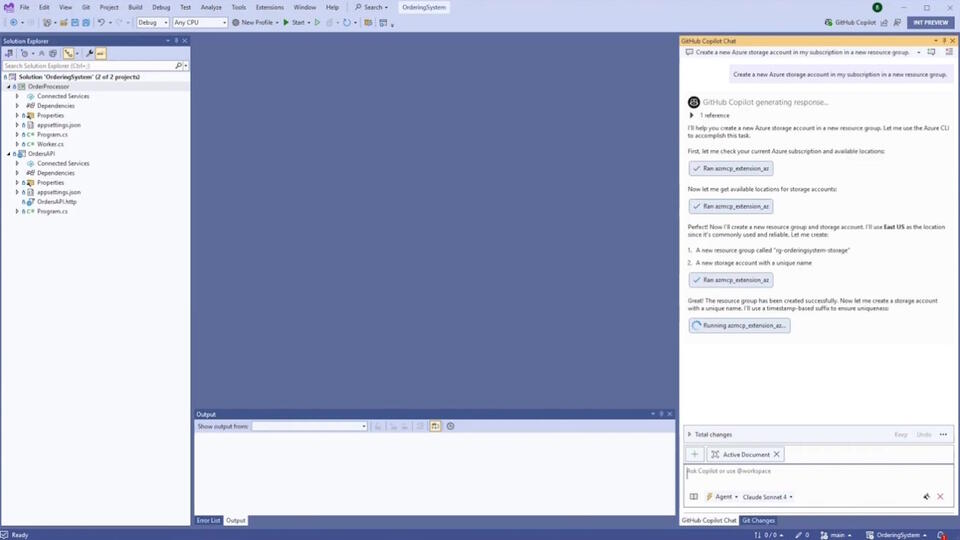Open the Claude Sonnet 4 model dropdown
The width and height of the screenshot is (960, 540).
click(767, 497)
